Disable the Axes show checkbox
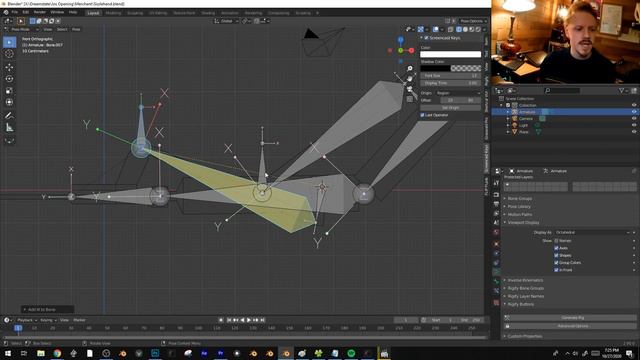Viewport: 640px width, 360px height. click(556, 248)
